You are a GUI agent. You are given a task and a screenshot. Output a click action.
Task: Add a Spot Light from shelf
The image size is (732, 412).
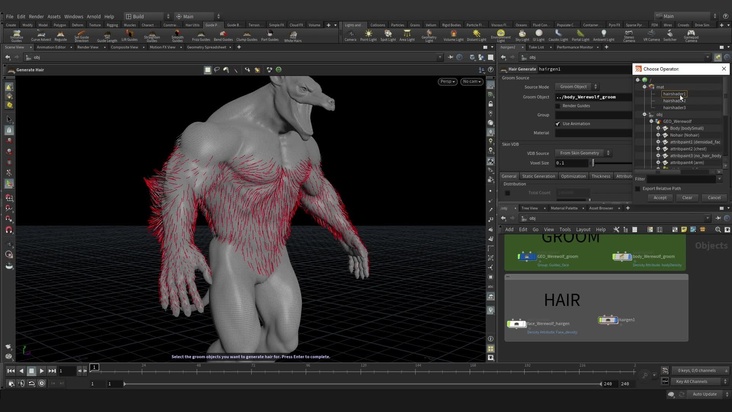coord(387,35)
